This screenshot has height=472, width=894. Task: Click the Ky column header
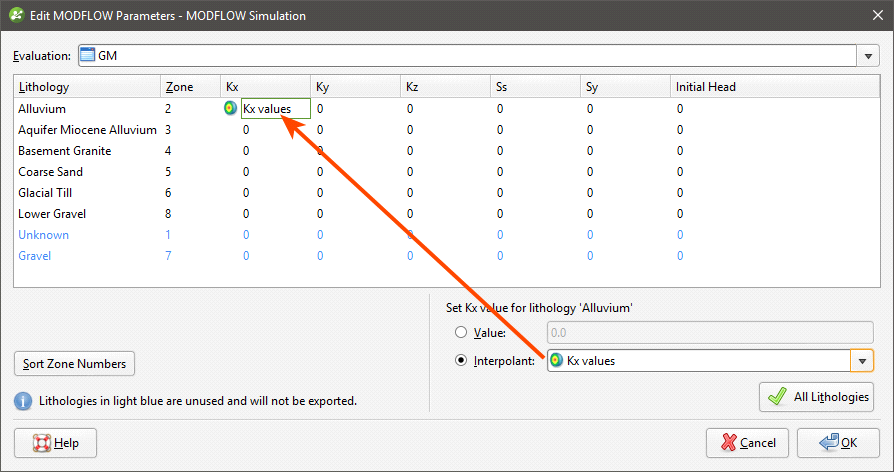click(x=356, y=87)
